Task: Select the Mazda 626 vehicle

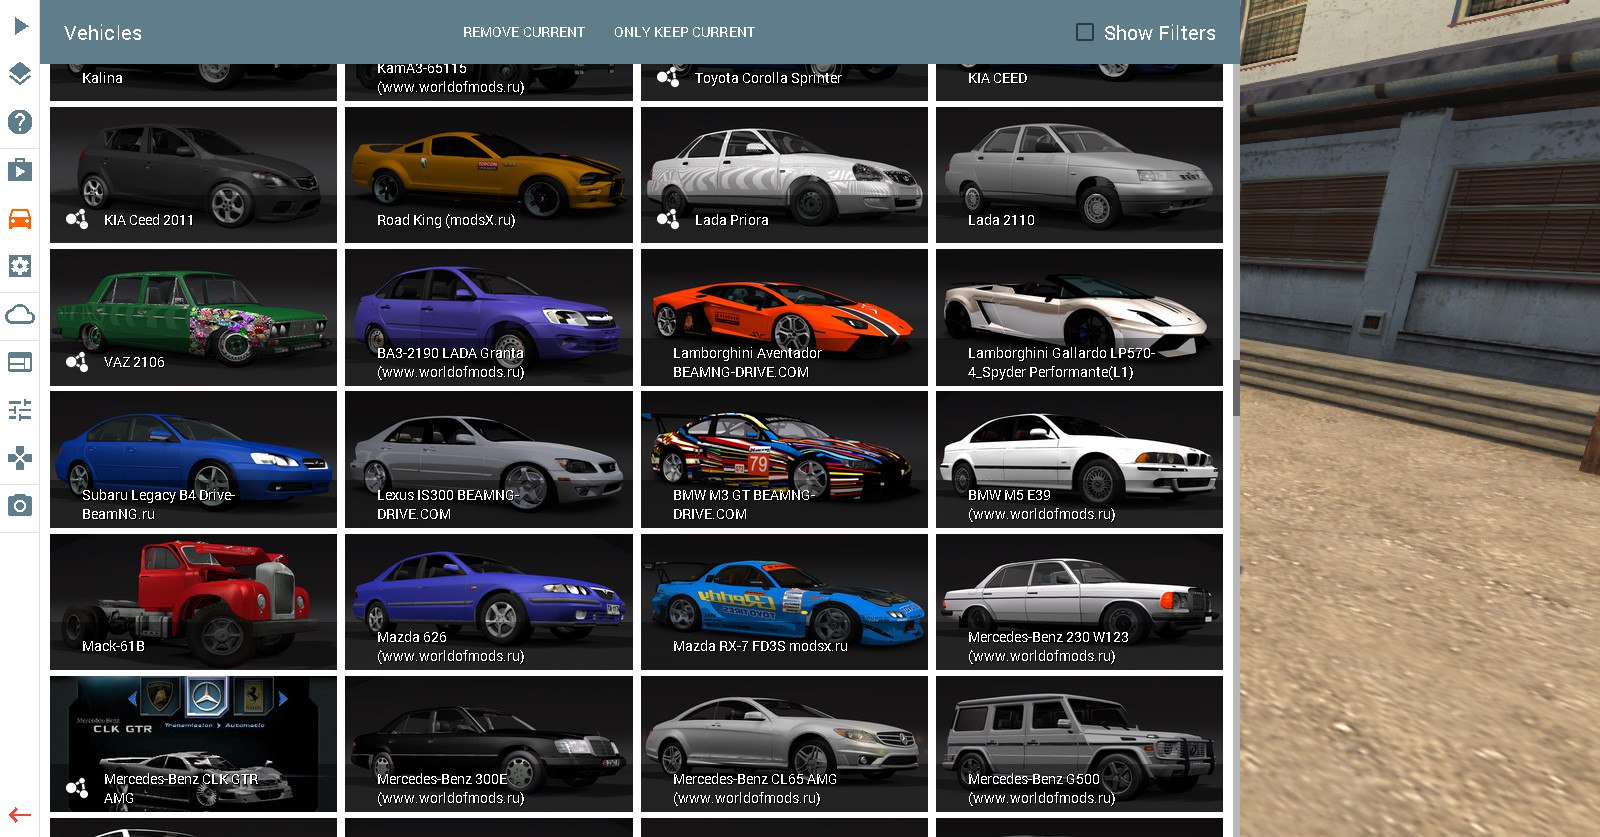Action: point(489,601)
